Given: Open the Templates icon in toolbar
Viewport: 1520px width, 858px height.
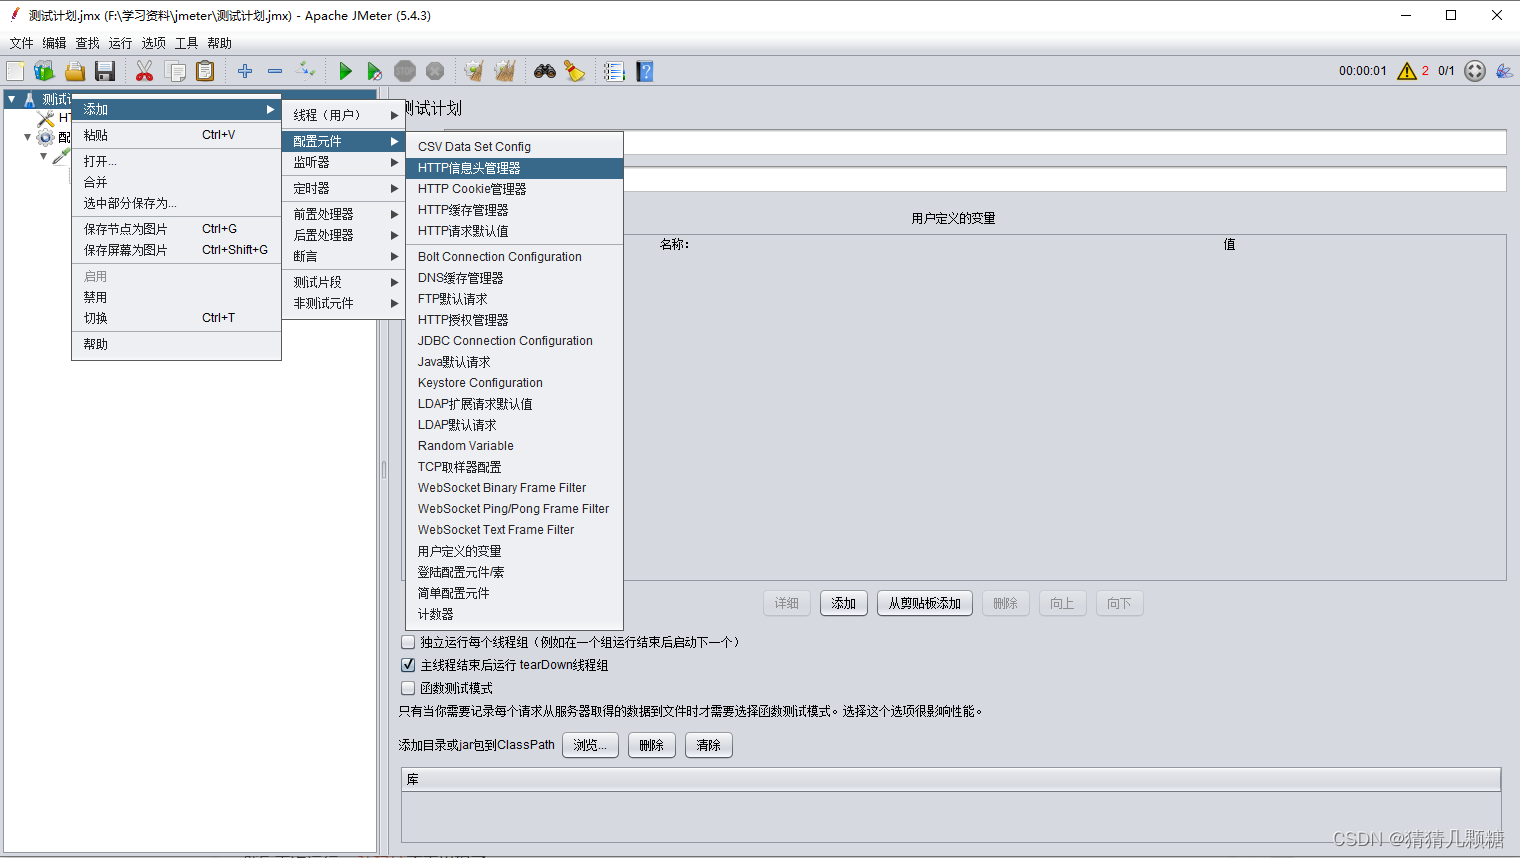Looking at the screenshot, I should point(44,71).
